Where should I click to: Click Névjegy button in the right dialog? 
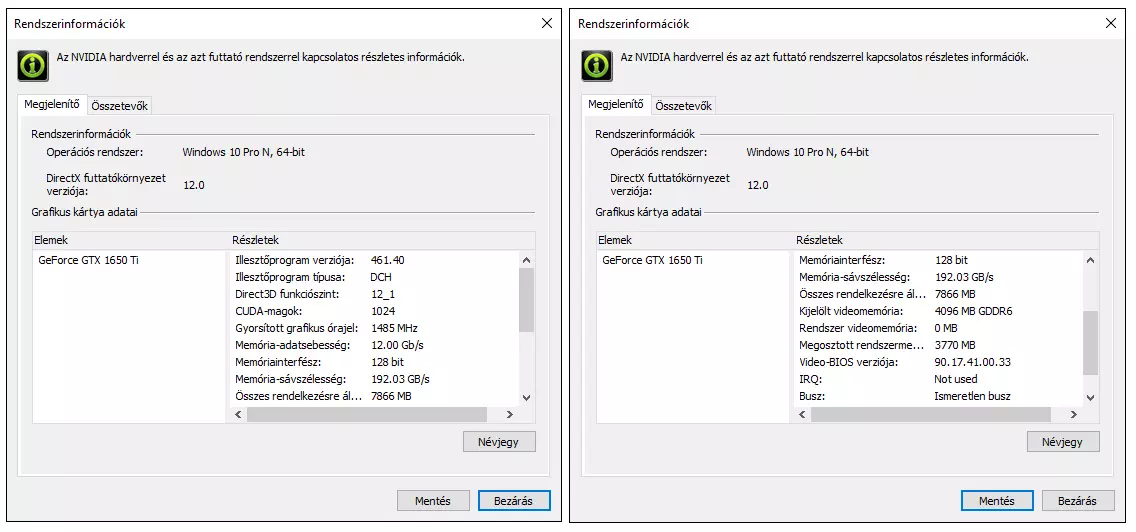coord(1063,441)
